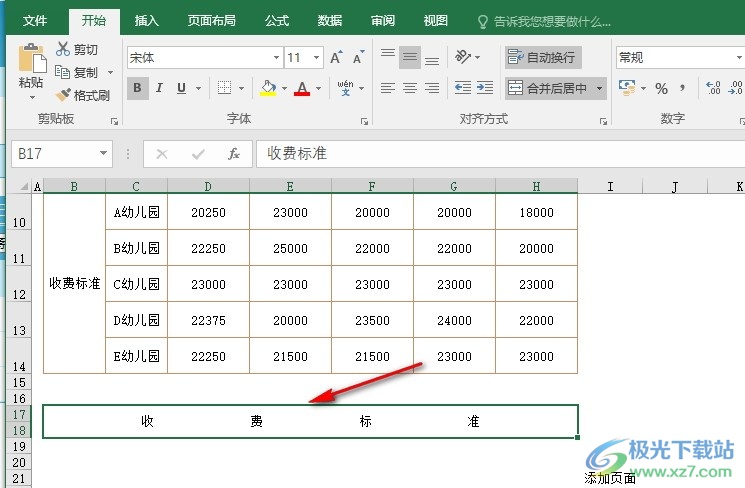745x488 pixels.
Task: Apply italic formatting
Action: (x=159, y=88)
